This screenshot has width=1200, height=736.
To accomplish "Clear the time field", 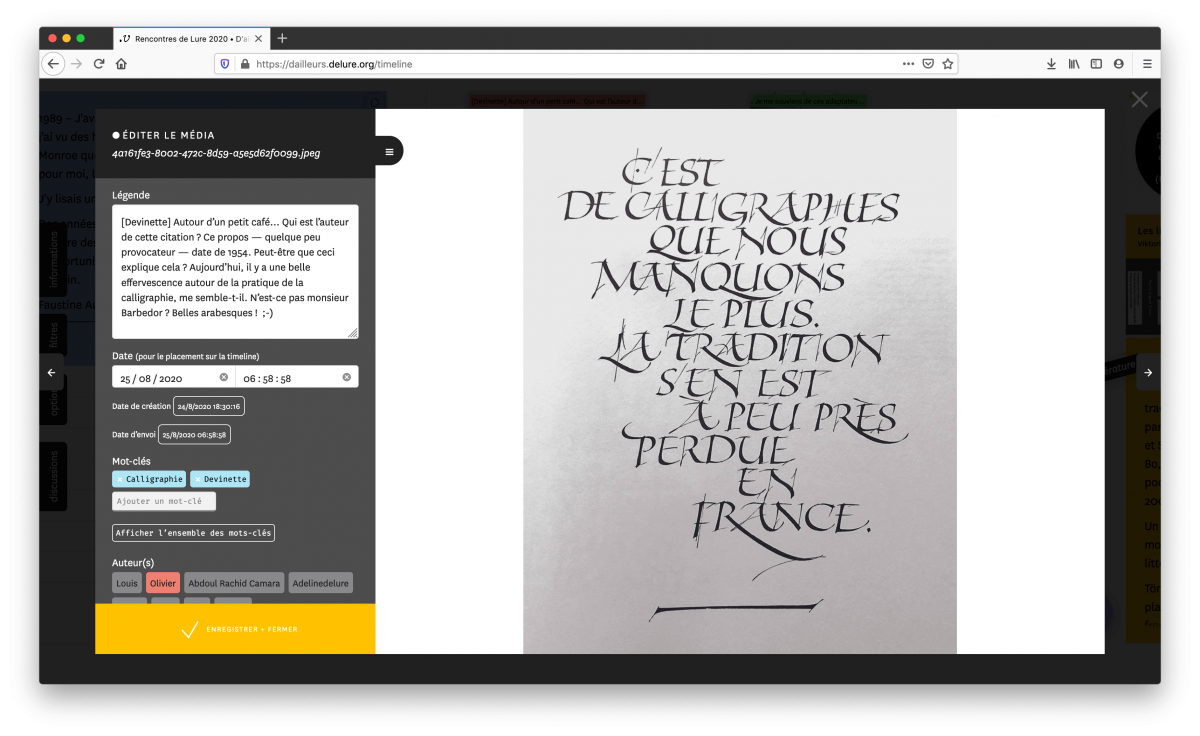I will pos(347,377).
